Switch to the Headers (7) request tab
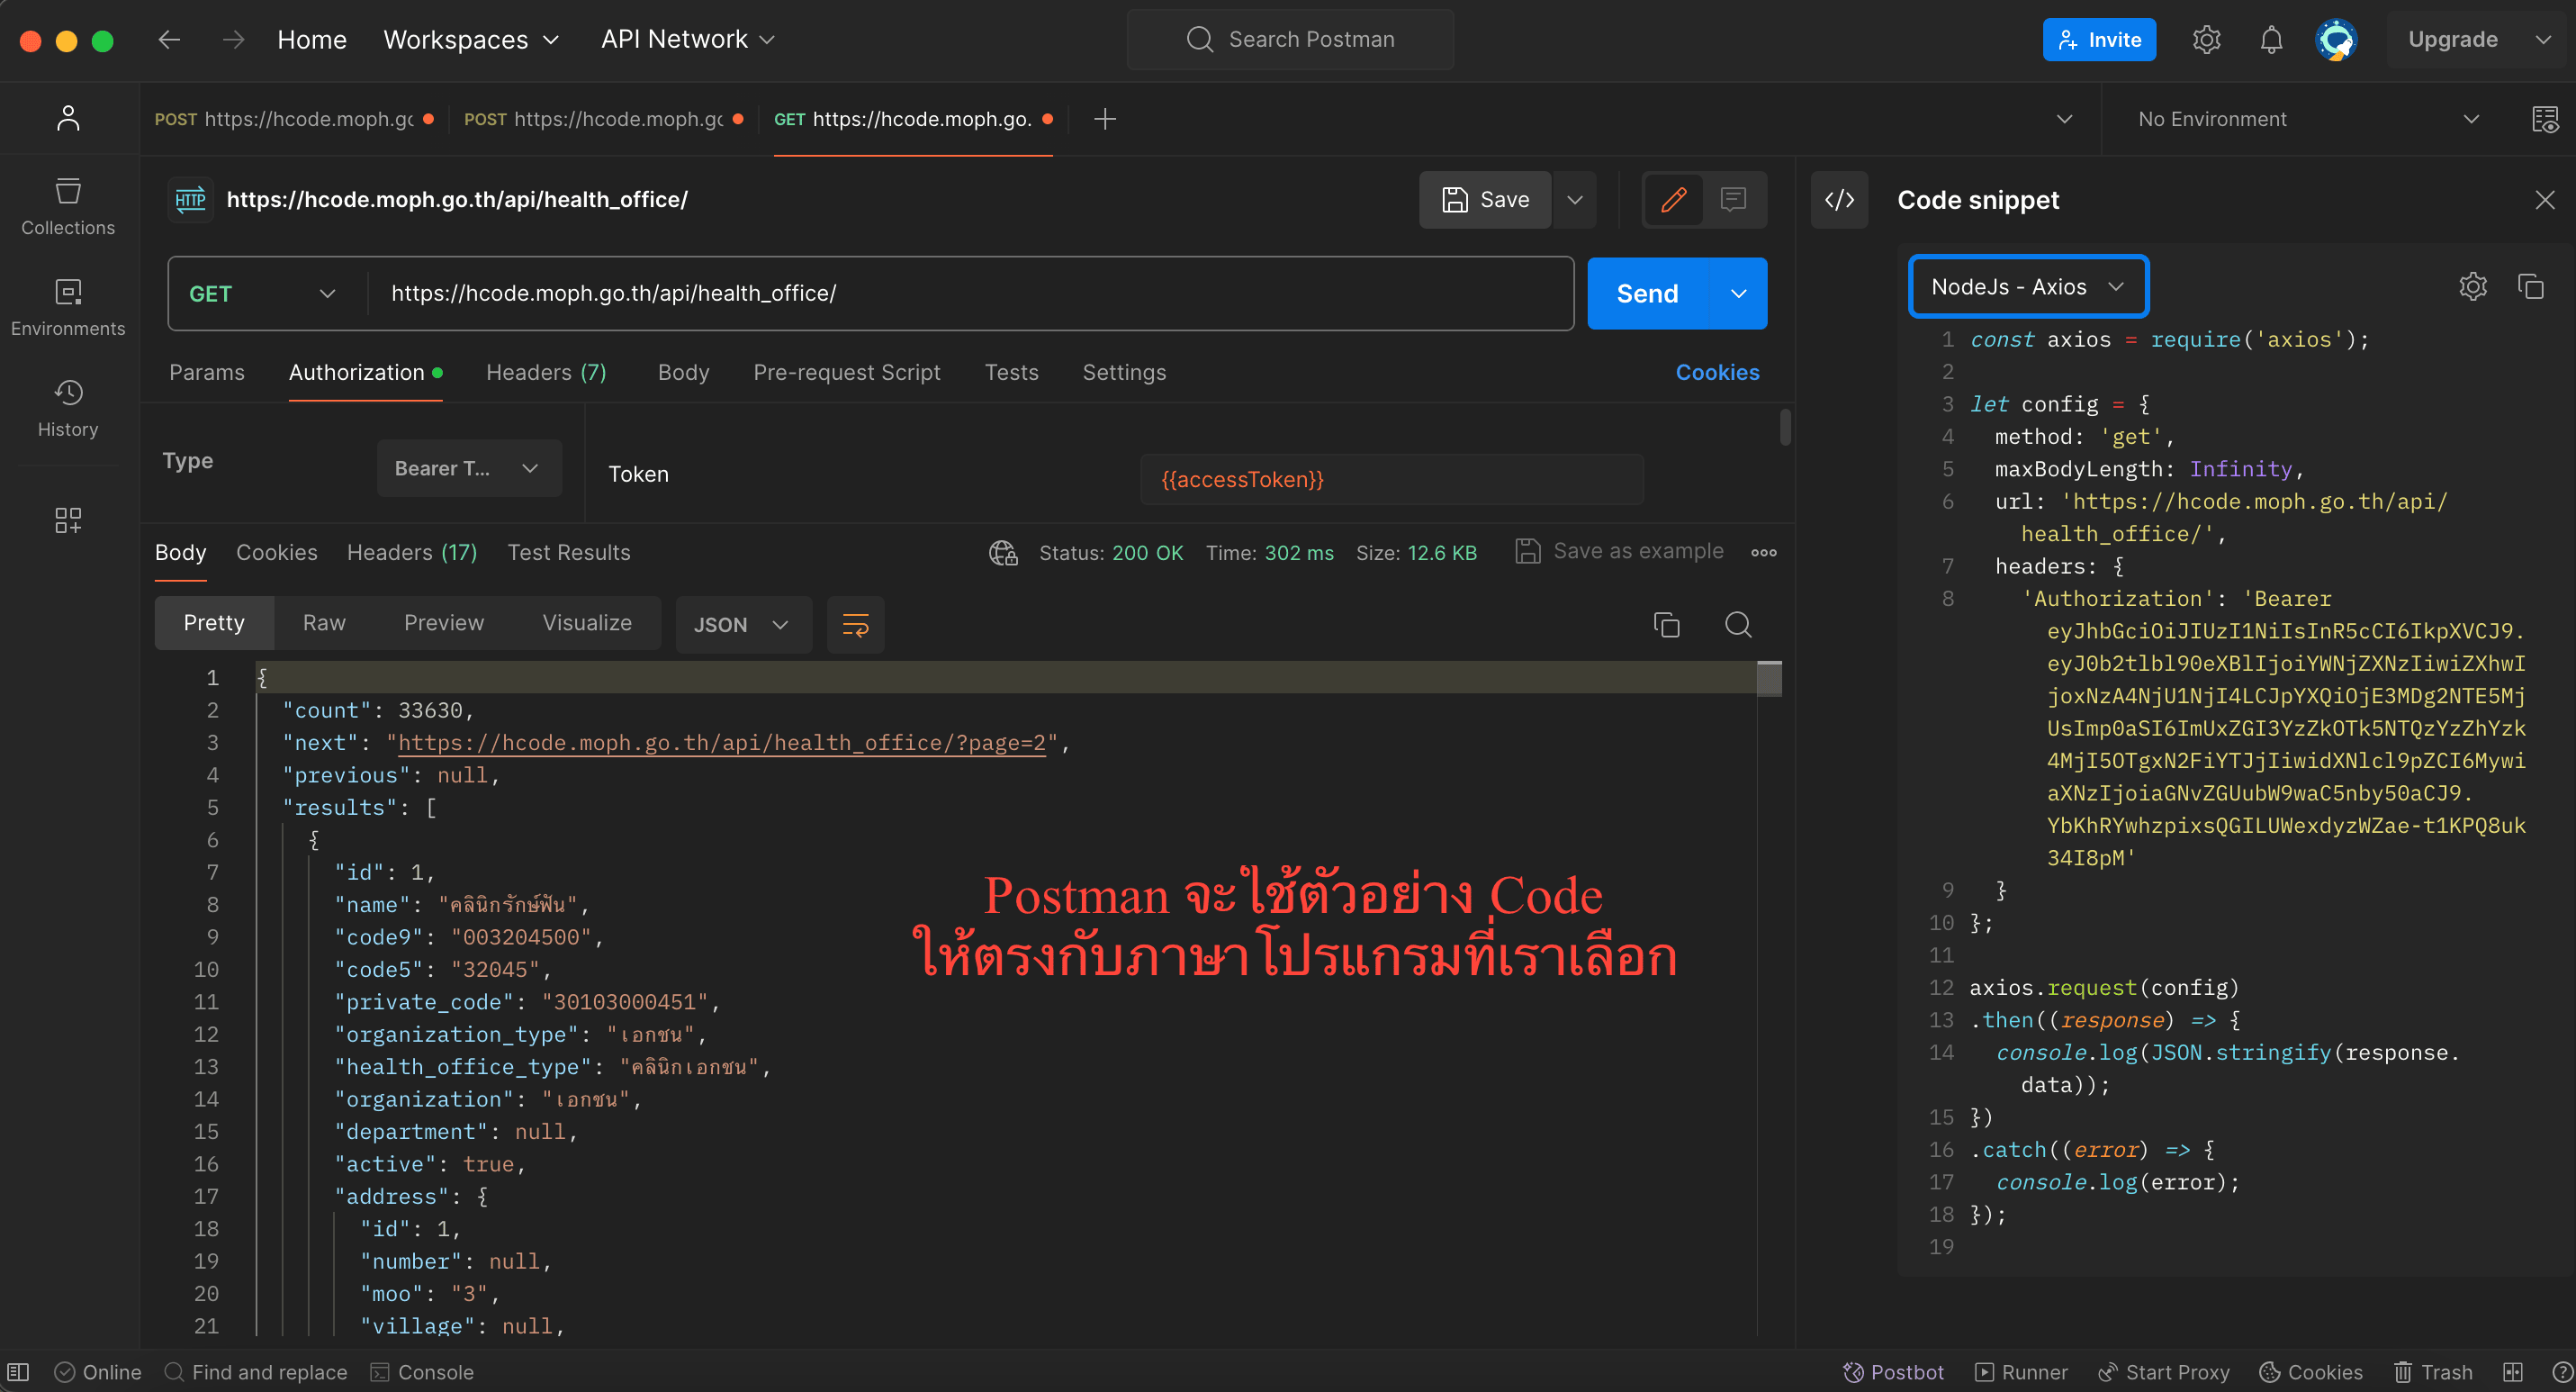Screen dimensions: 2576x1392 [x=546, y=372]
